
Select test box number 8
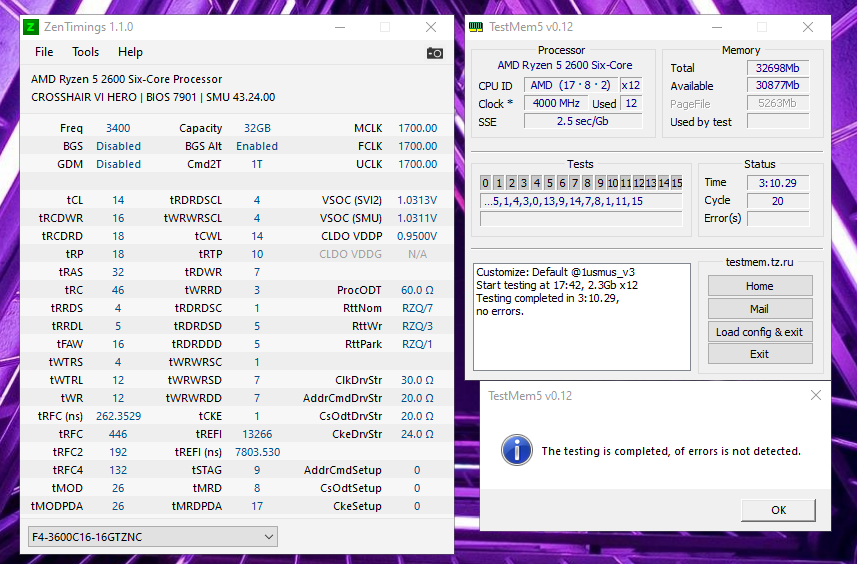tap(588, 183)
